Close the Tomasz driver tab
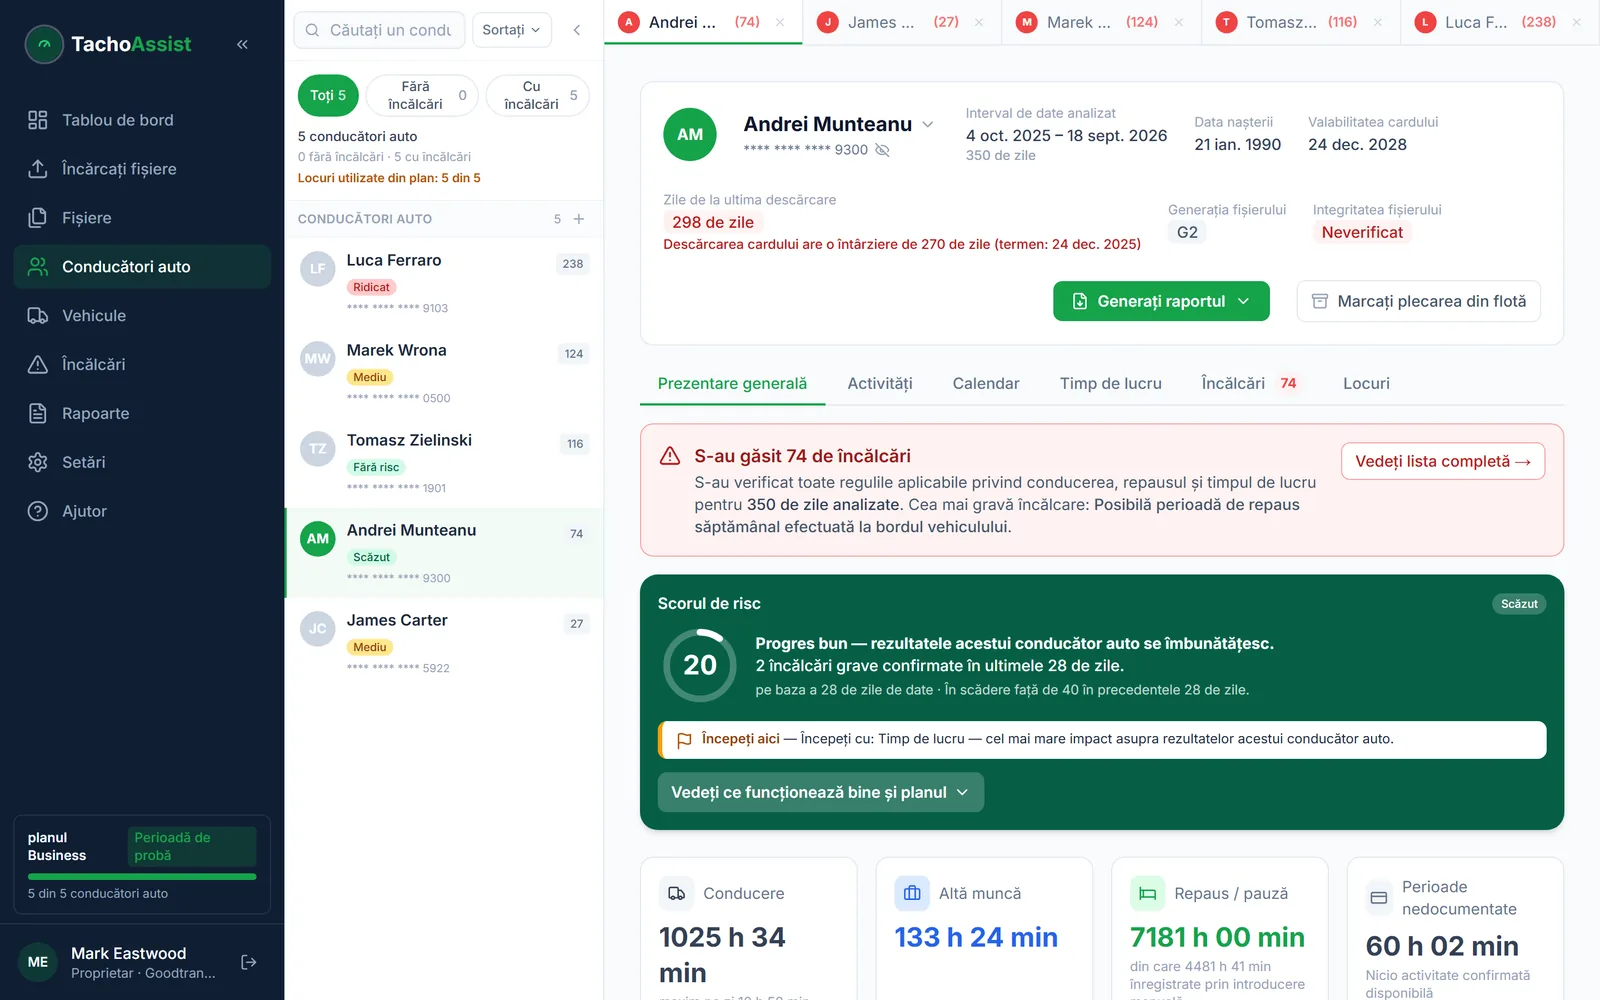 (1378, 22)
